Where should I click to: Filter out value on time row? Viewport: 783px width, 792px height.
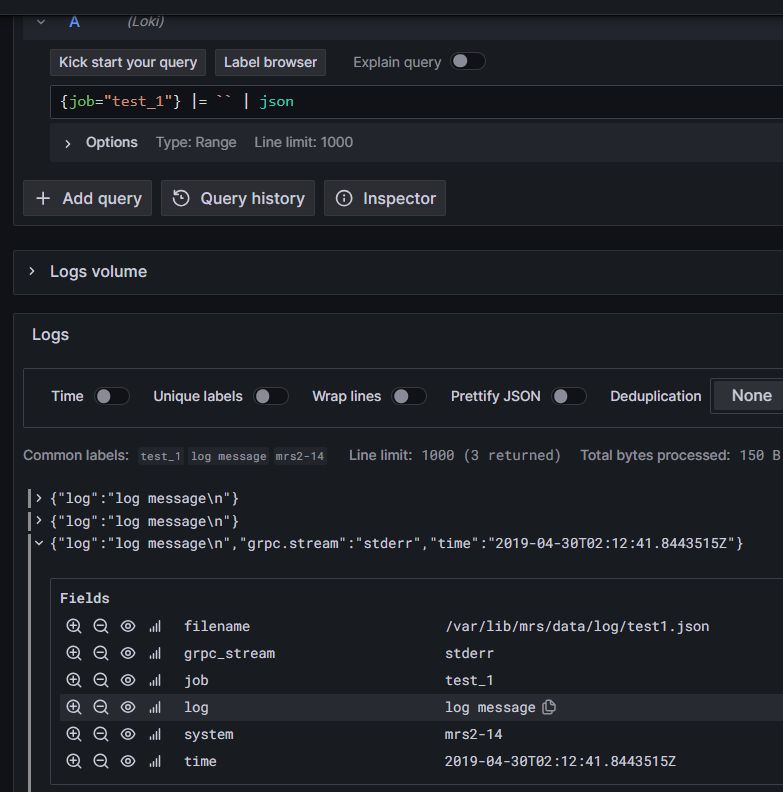click(x=101, y=761)
